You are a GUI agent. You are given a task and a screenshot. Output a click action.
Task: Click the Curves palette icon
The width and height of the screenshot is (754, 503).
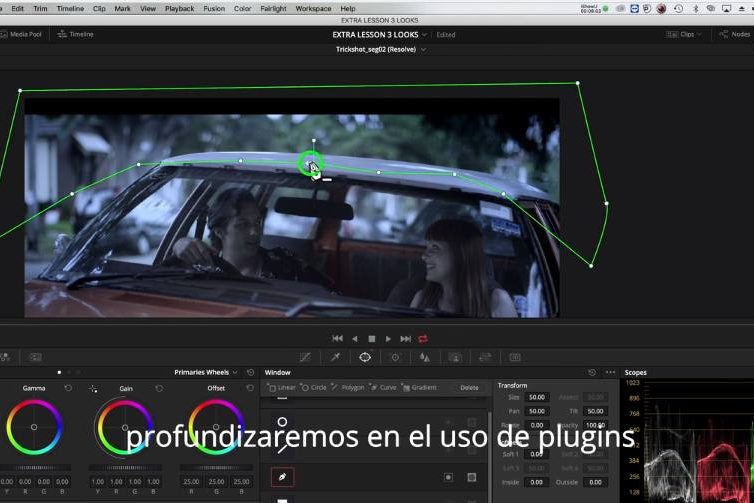(305, 357)
